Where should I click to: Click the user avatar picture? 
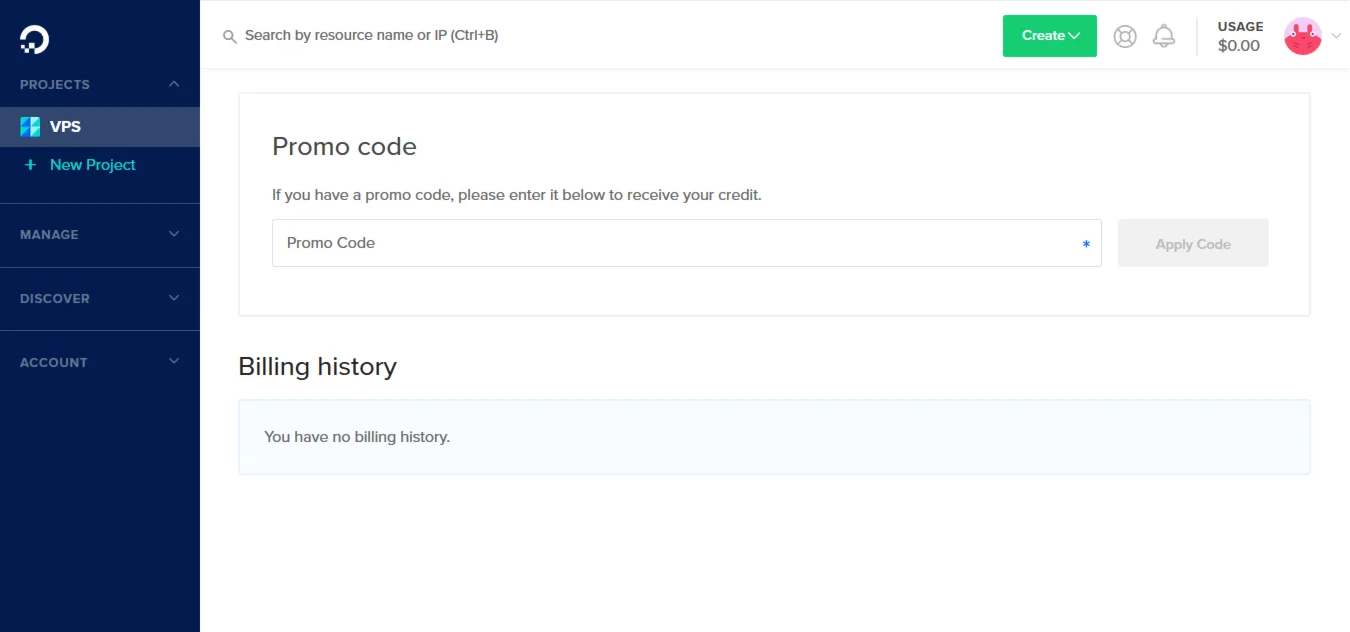pyautogui.click(x=1303, y=36)
